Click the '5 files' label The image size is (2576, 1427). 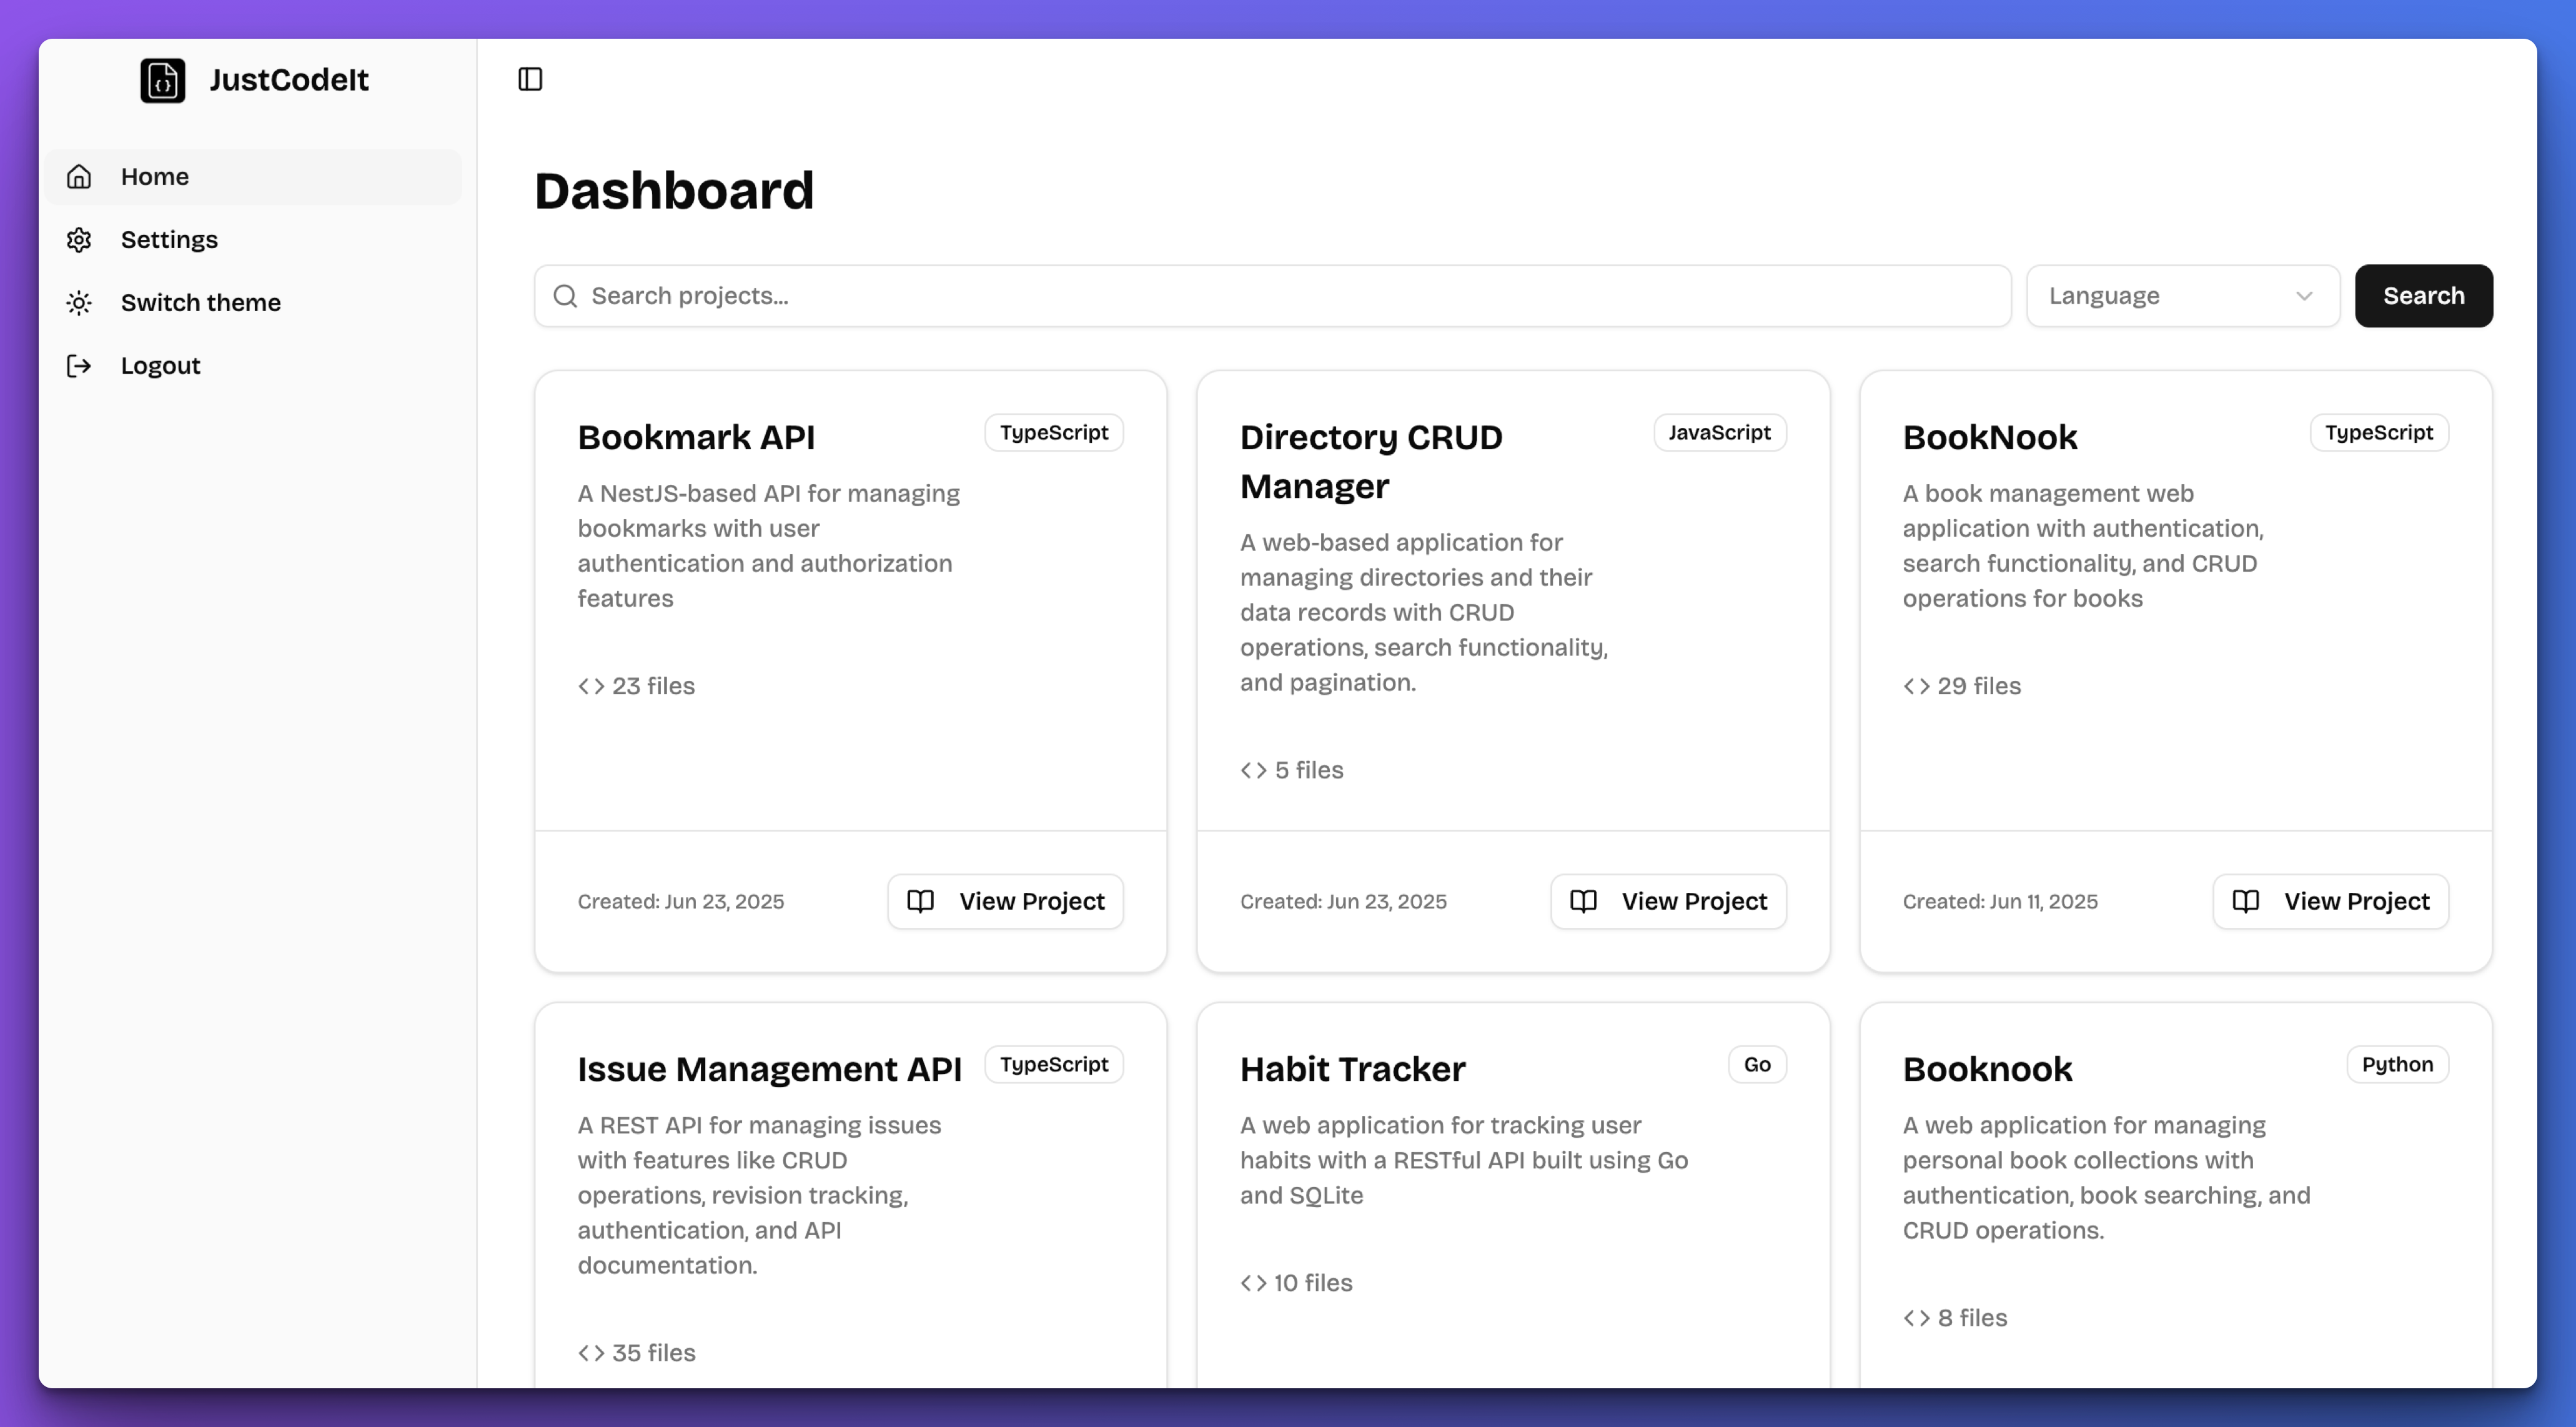pyautogui.click(x=1309, y=770)
